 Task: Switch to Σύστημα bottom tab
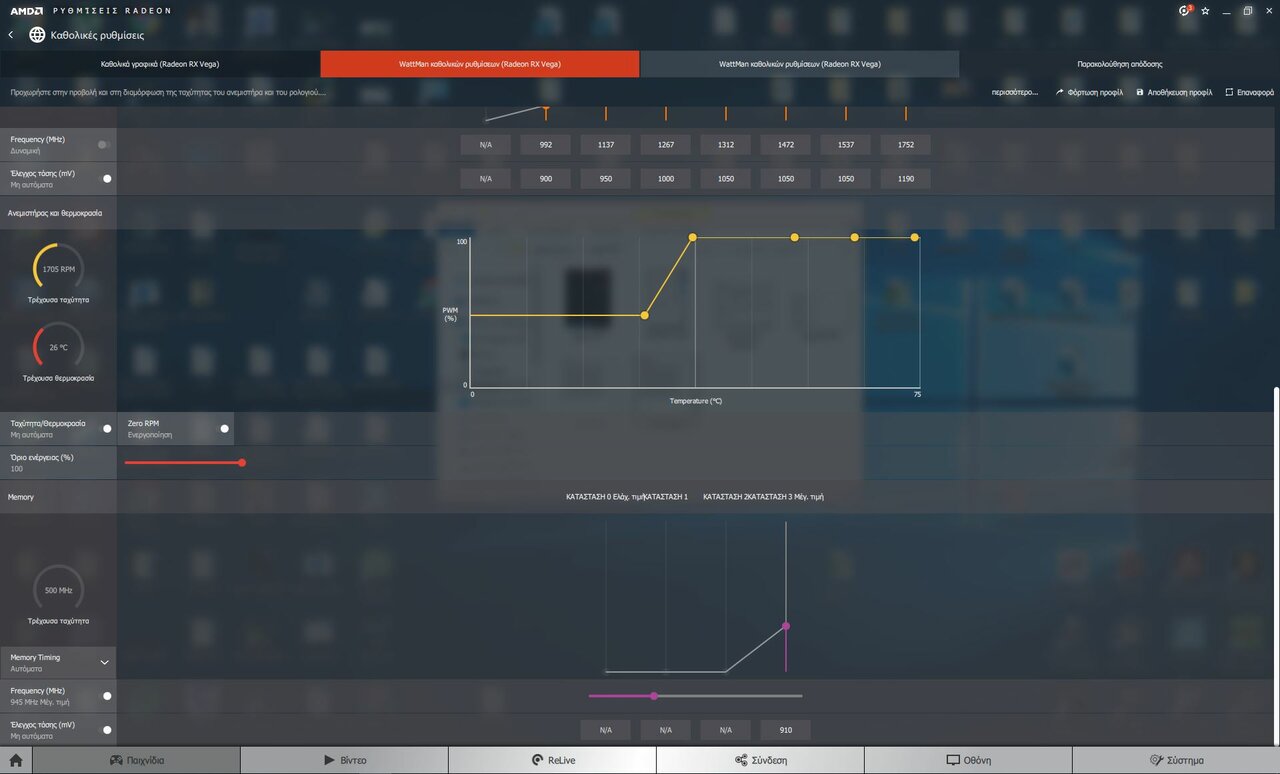point(1177,760)
